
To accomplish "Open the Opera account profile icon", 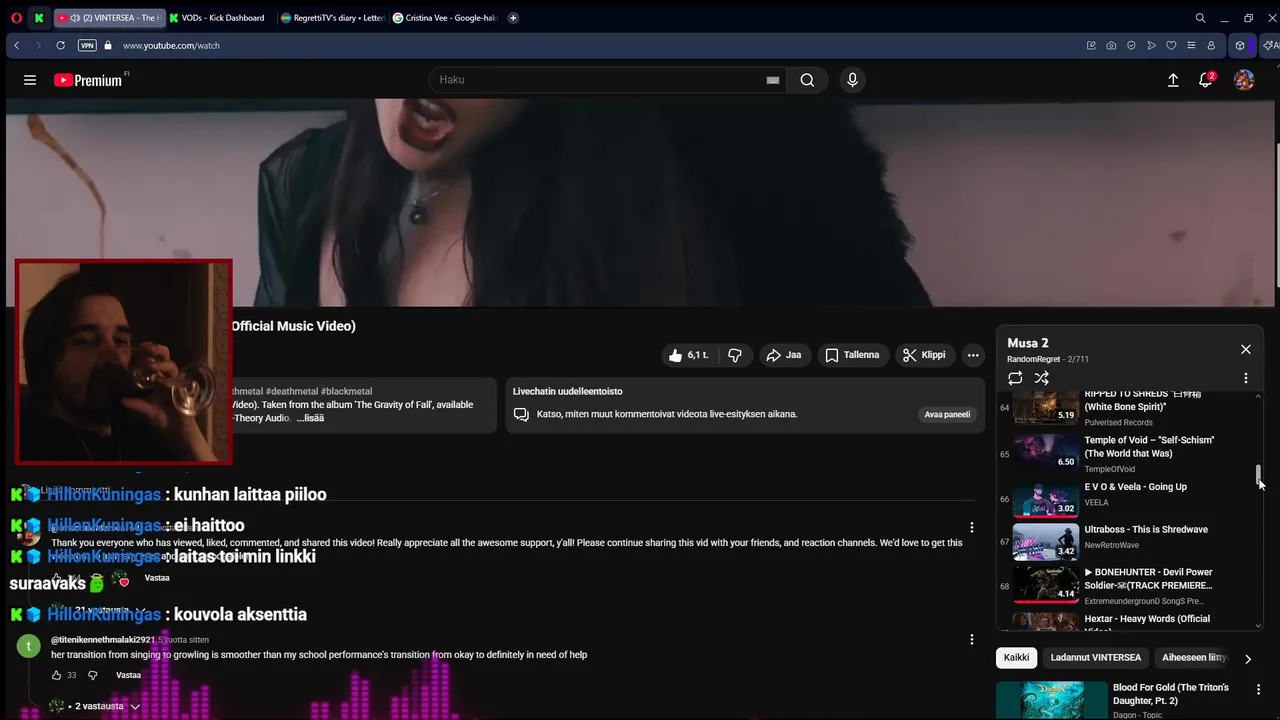I will pos(1211,45).
